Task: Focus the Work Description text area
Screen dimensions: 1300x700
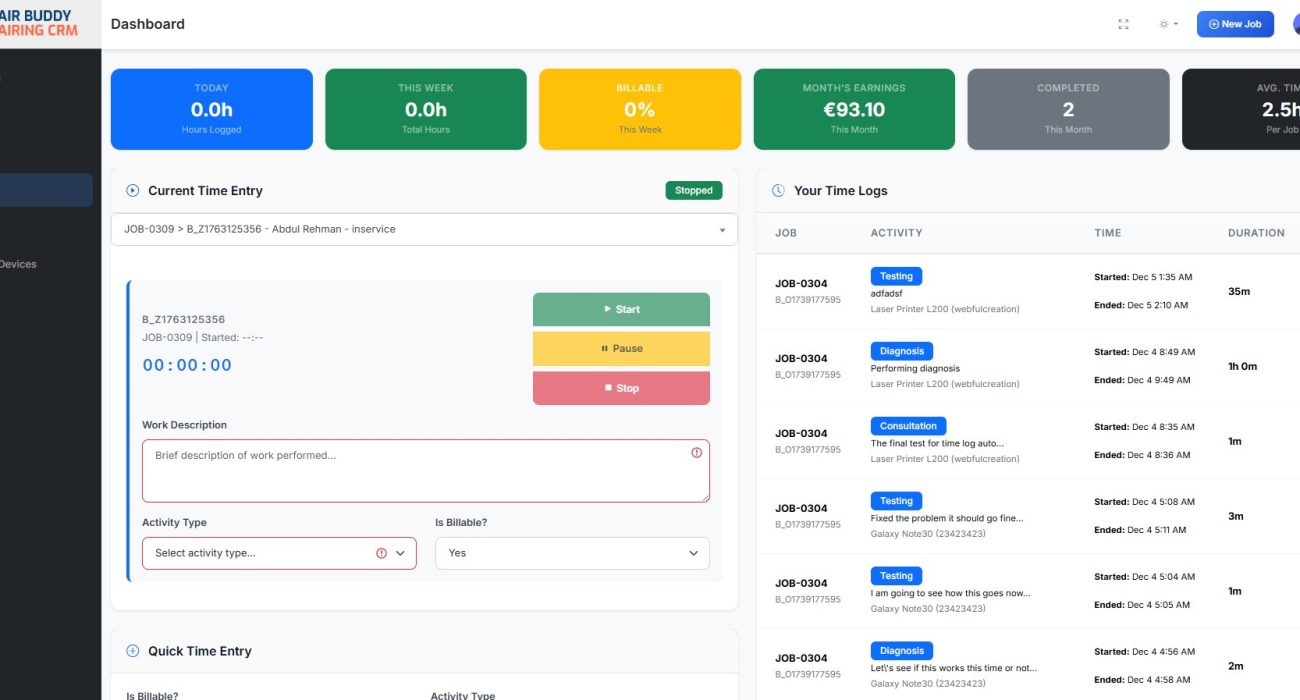Action: pos(426,470)
